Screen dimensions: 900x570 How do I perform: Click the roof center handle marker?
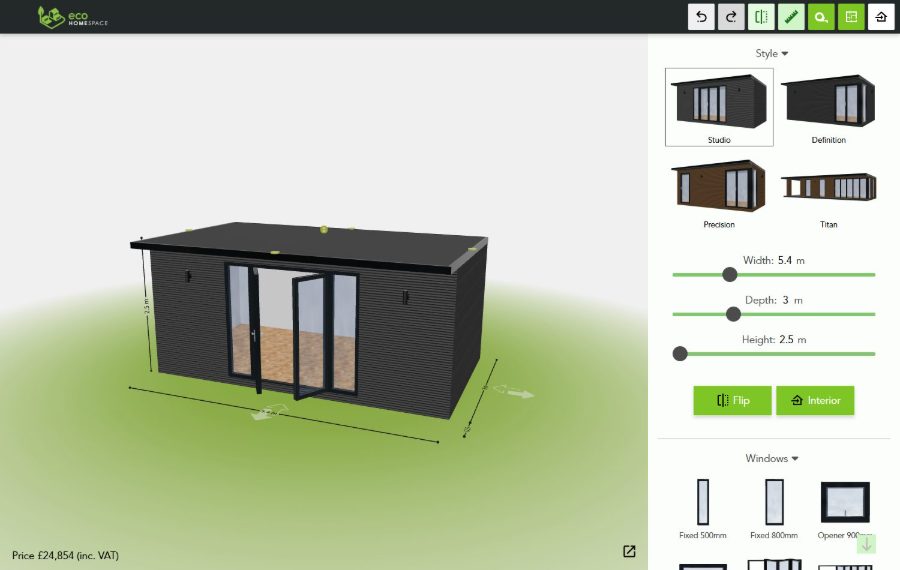pos(324,230)
